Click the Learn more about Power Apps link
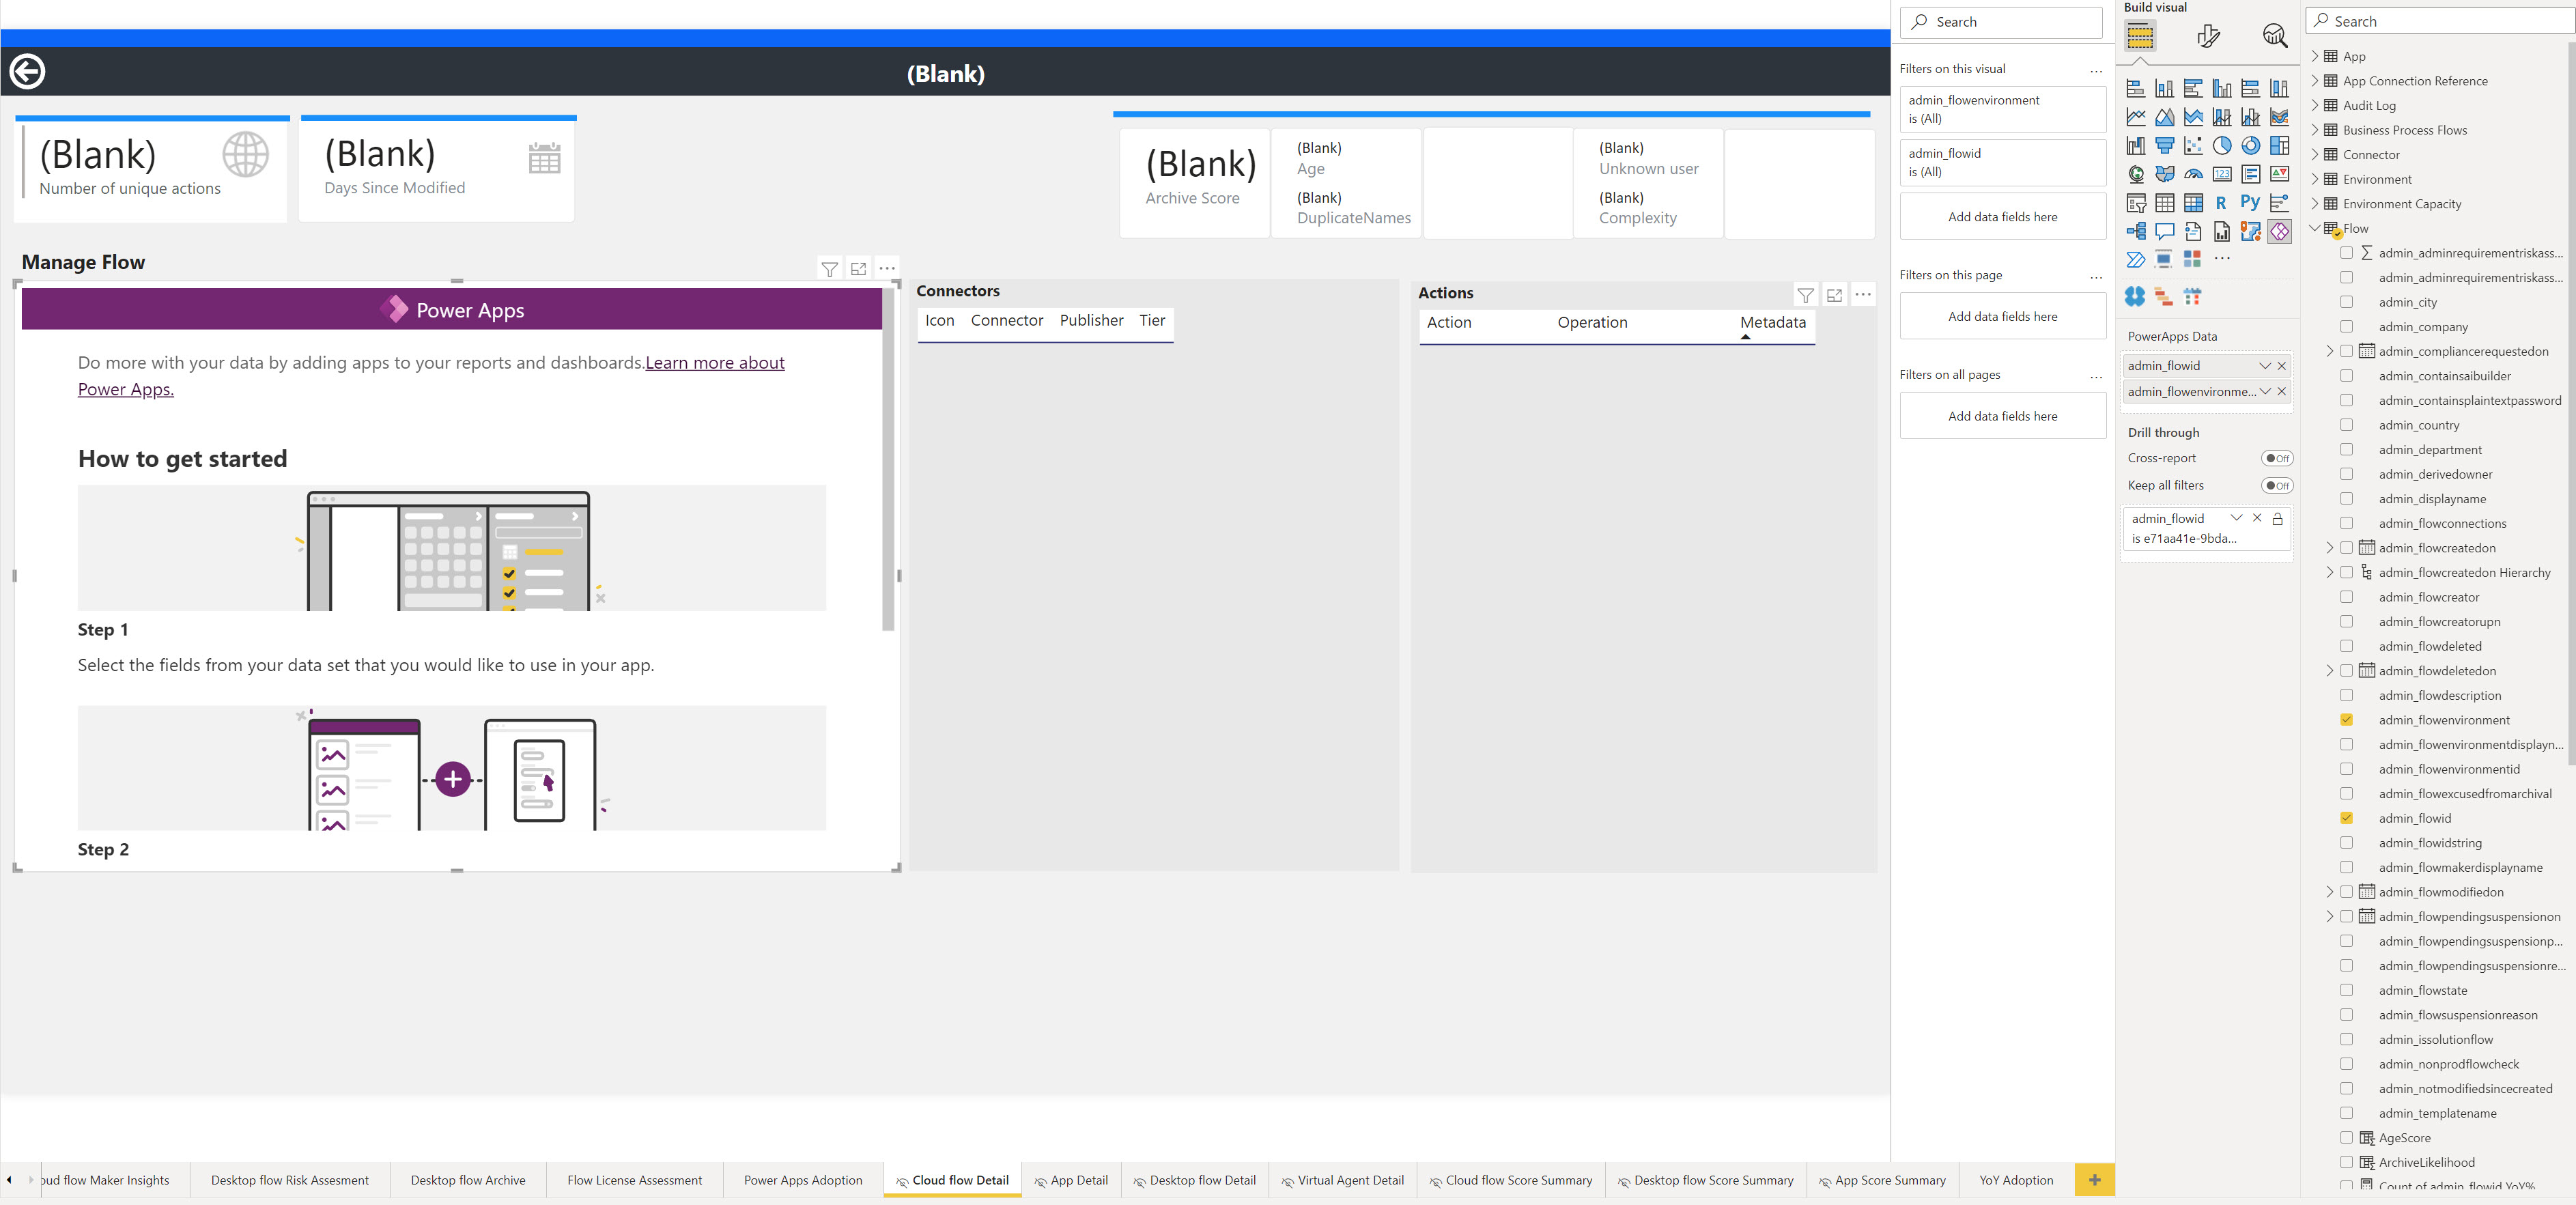Image resolution: width=2576 pixels, height=1205 pixels. pos(715,362)
